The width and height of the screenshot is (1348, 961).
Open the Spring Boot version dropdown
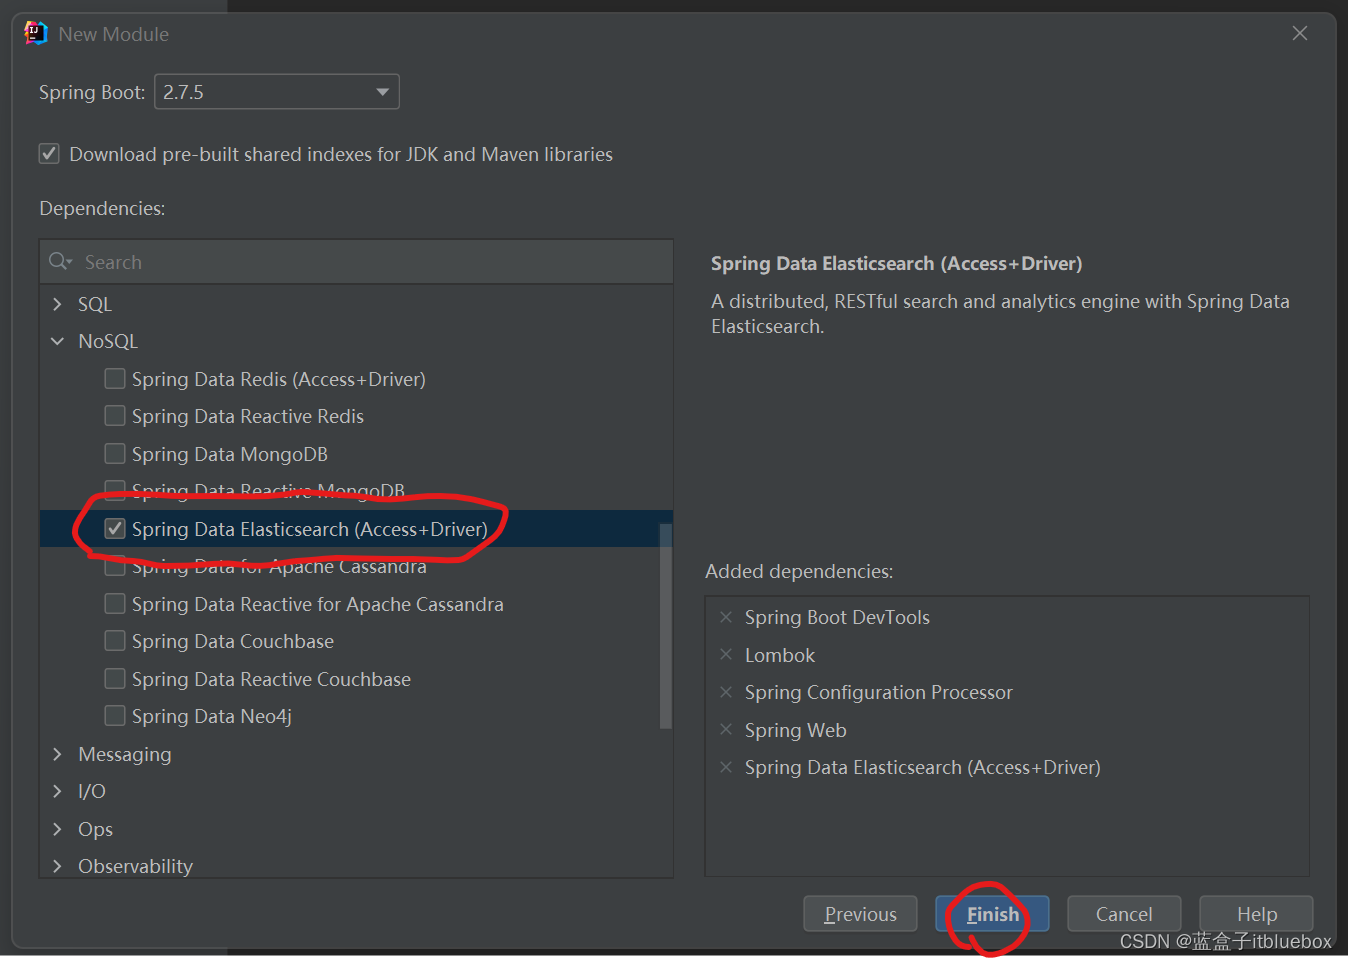tap(277, 92)
